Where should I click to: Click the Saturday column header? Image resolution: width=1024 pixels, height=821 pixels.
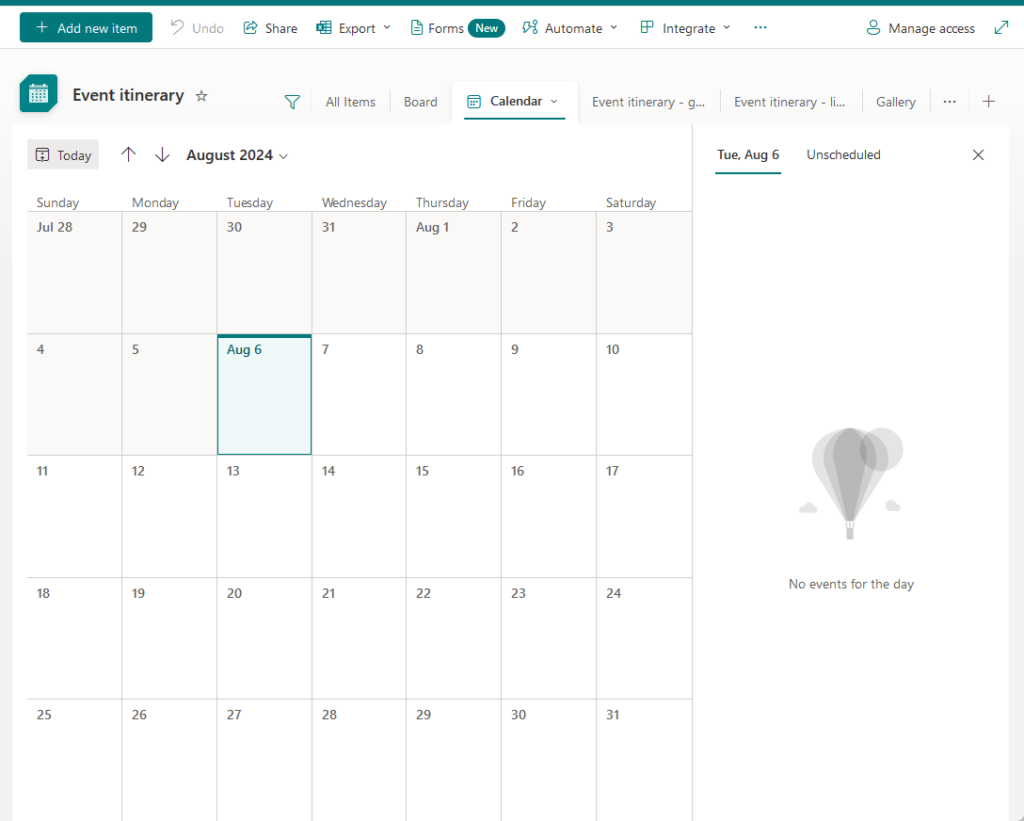630,202
